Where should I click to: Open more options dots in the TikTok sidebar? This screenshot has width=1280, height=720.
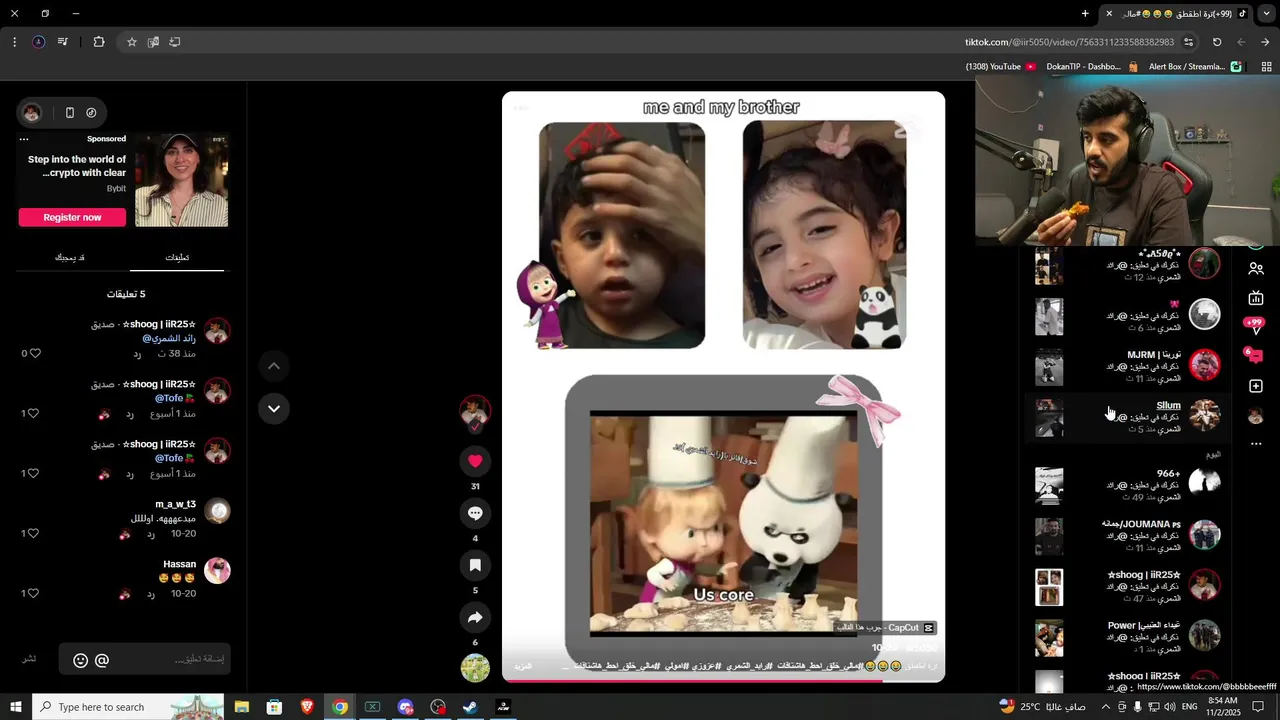[1256, 443]
